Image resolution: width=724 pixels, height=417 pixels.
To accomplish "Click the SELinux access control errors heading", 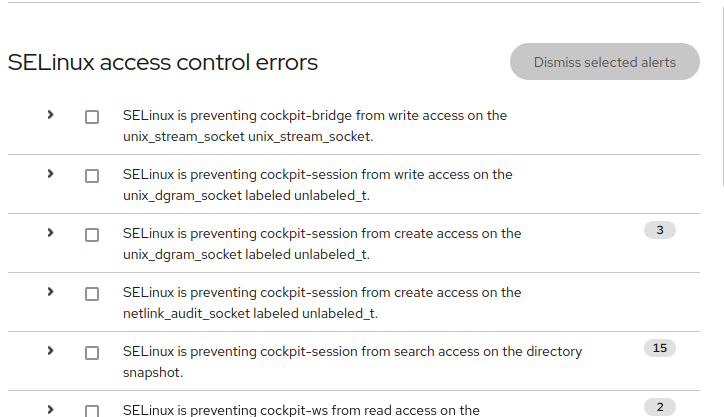I will [163, 62].
